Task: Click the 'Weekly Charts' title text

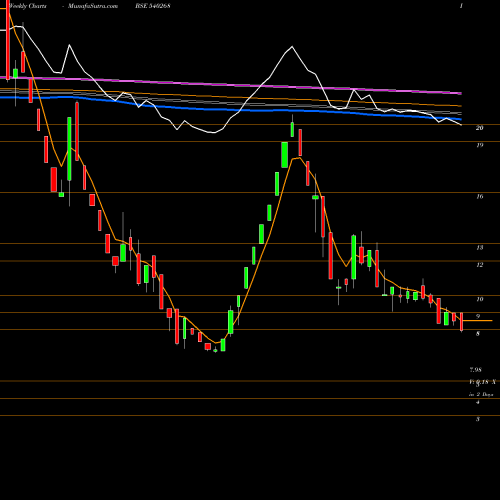Action: point(28,6)
